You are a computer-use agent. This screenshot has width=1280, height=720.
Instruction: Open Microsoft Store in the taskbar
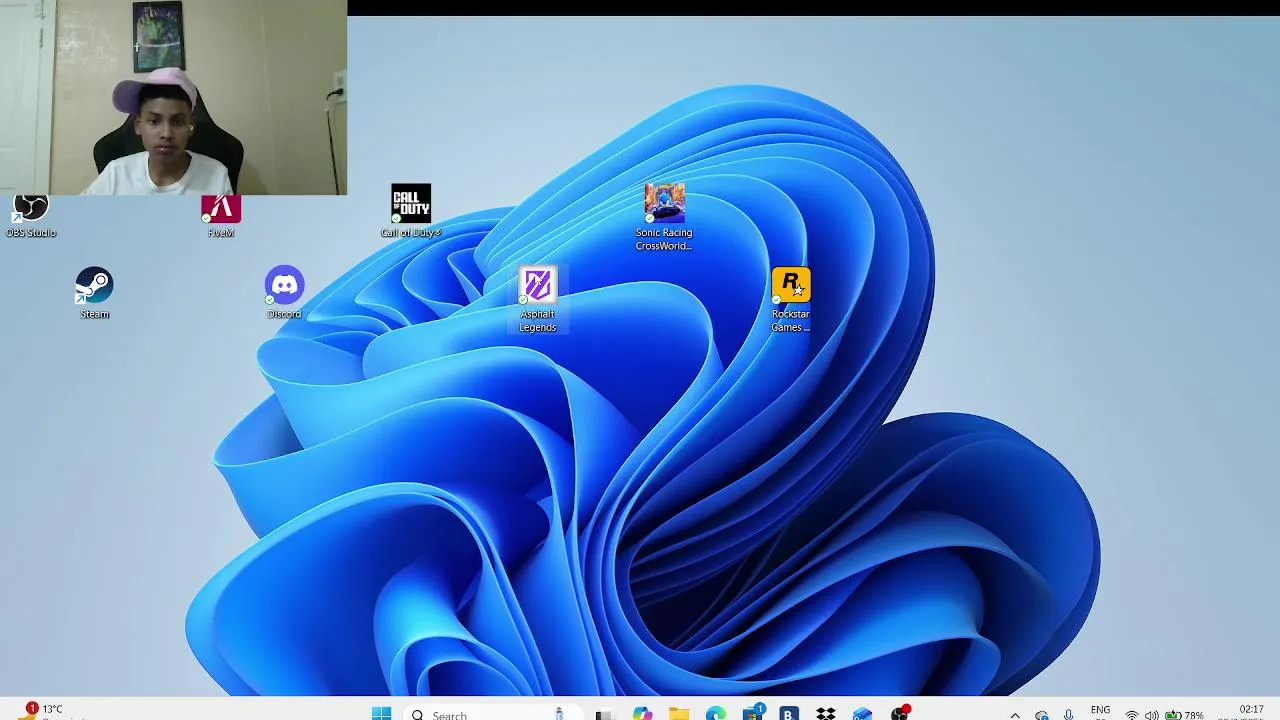[x=752, y=714]
